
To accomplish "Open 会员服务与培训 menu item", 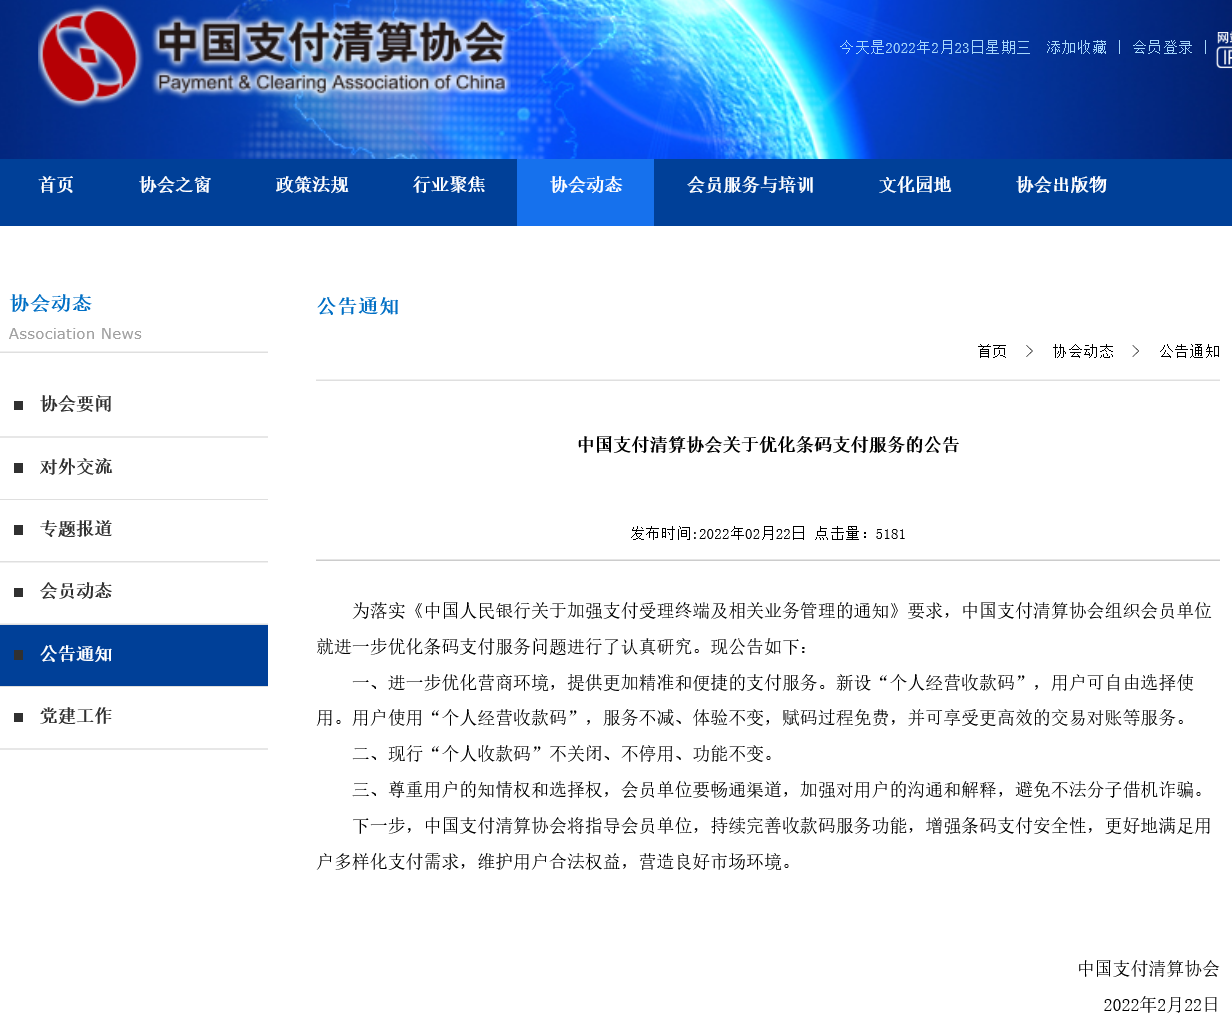I will click(x=750, y=185).
